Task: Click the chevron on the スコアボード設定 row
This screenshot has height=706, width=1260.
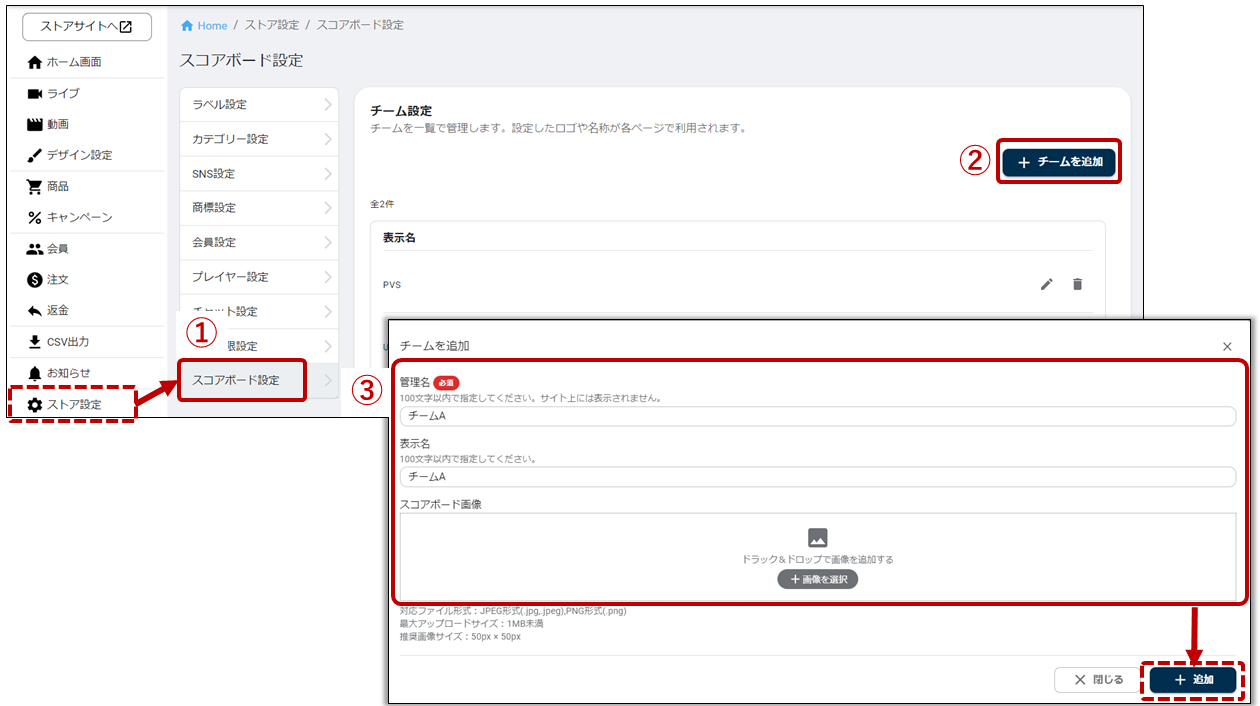Action: click(x=328, y=380)
